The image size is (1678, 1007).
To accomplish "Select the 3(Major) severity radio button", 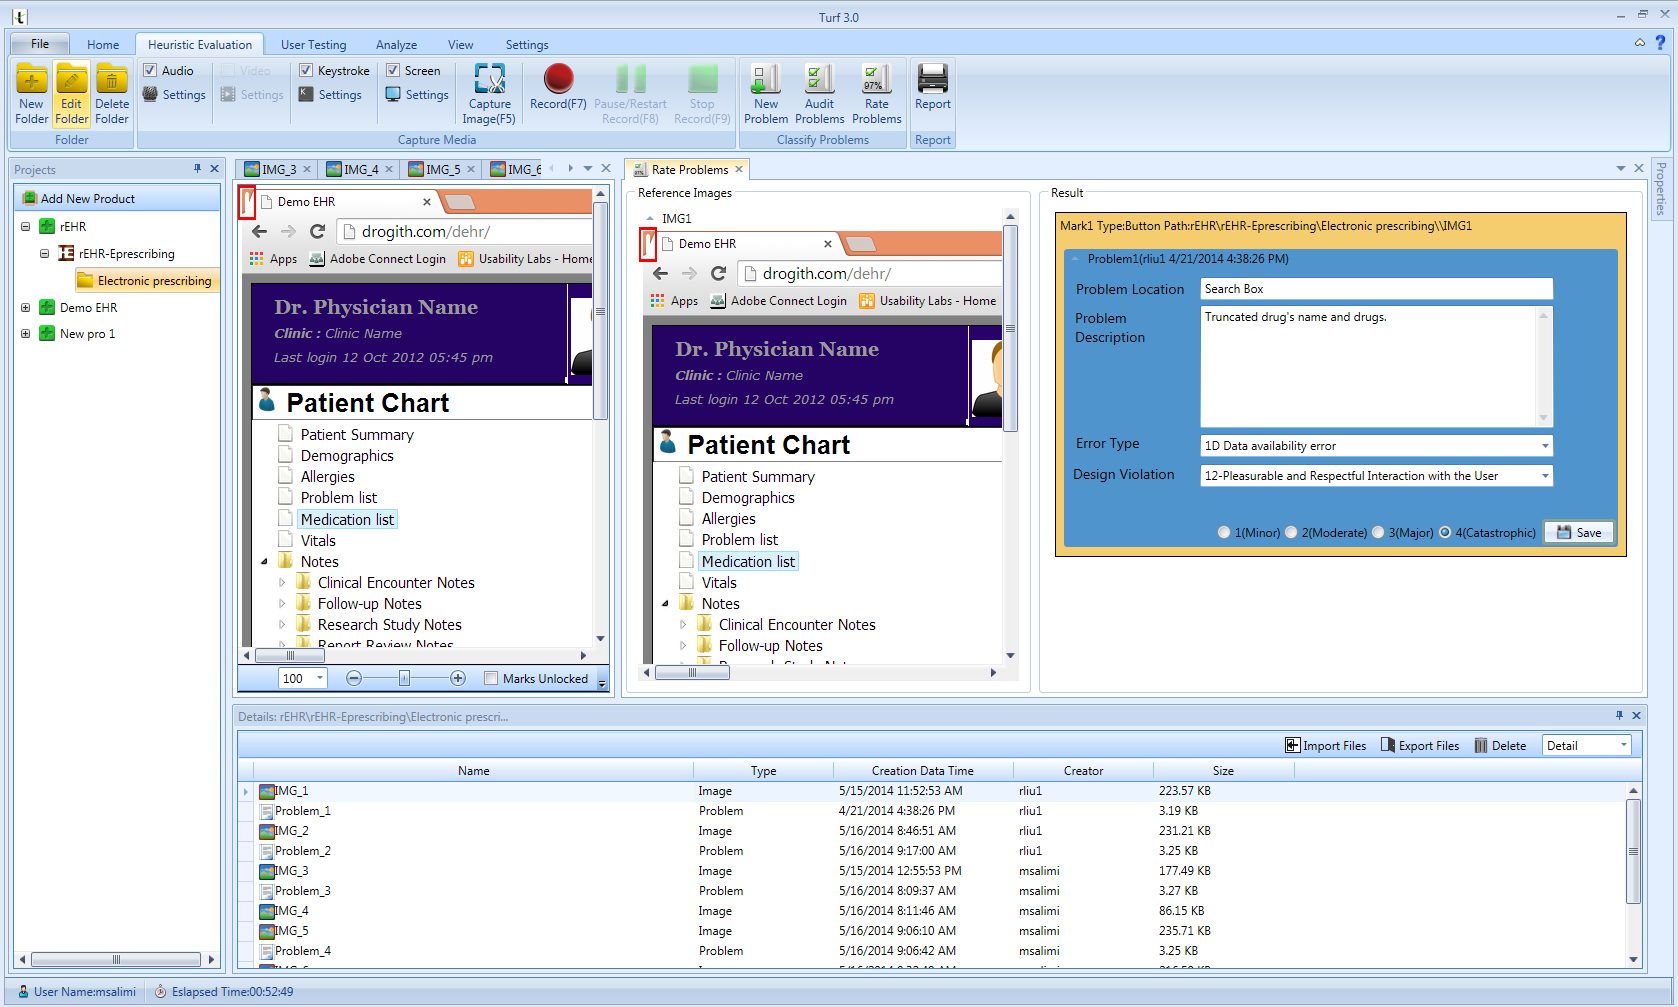I will 1378,533.
